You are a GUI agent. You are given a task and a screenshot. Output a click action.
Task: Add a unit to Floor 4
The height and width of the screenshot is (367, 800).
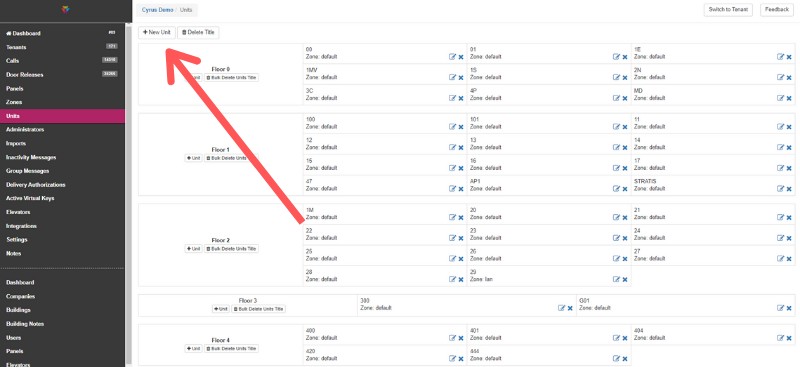coord(193,349)
